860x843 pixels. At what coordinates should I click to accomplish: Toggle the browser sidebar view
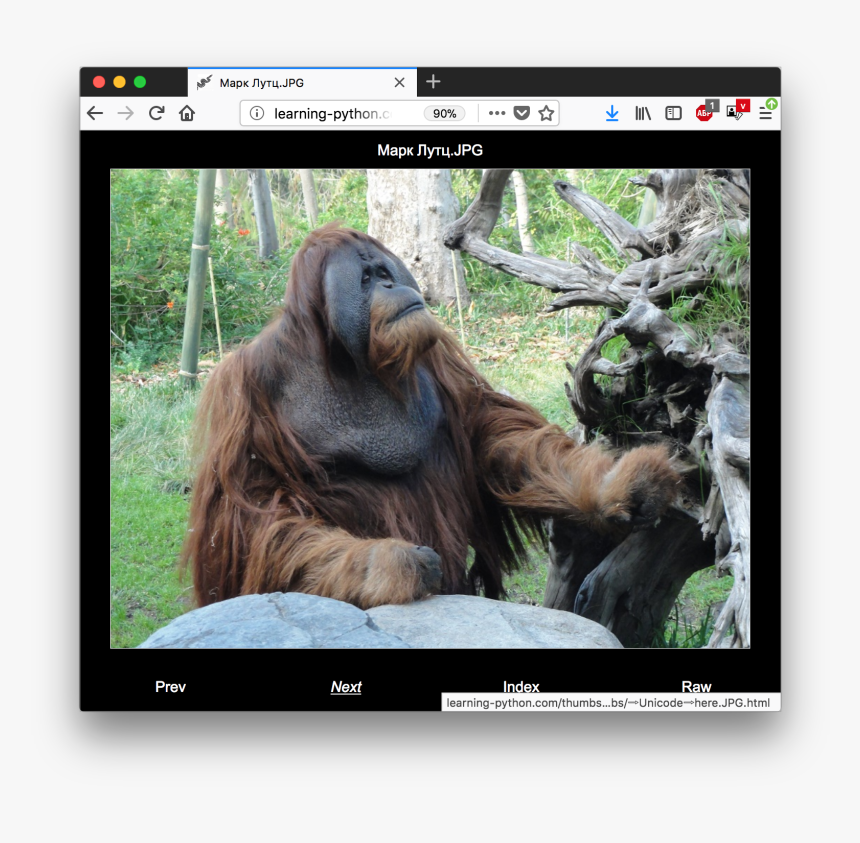point(673,113)
